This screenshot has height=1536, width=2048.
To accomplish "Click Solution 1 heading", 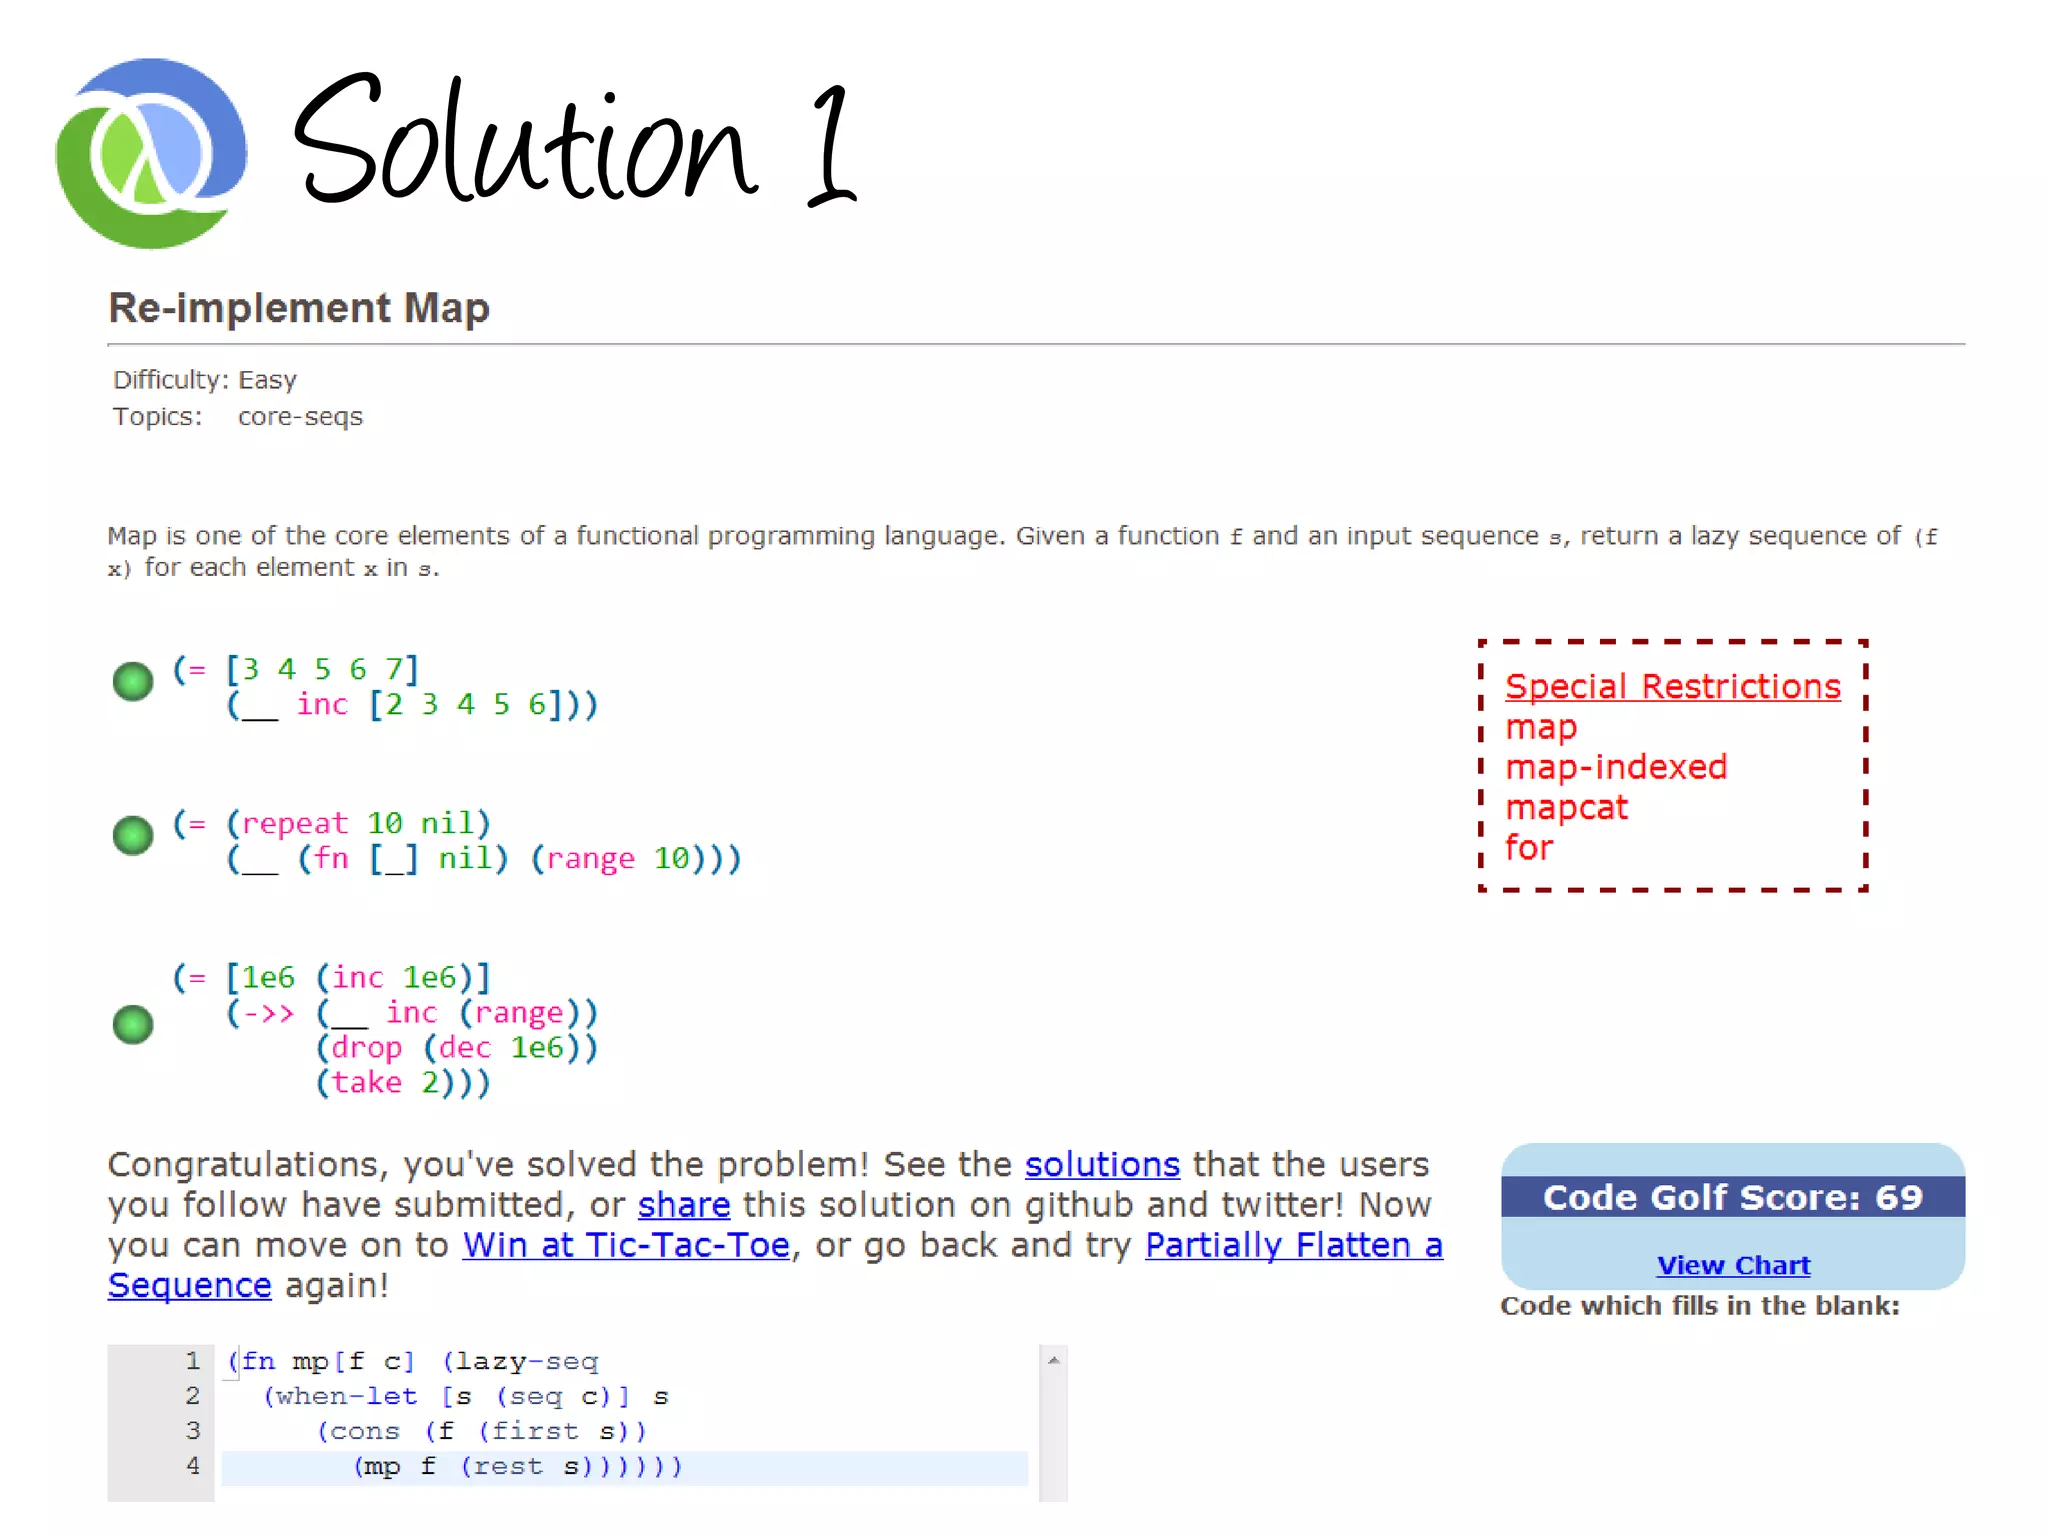I will [574, 140].
